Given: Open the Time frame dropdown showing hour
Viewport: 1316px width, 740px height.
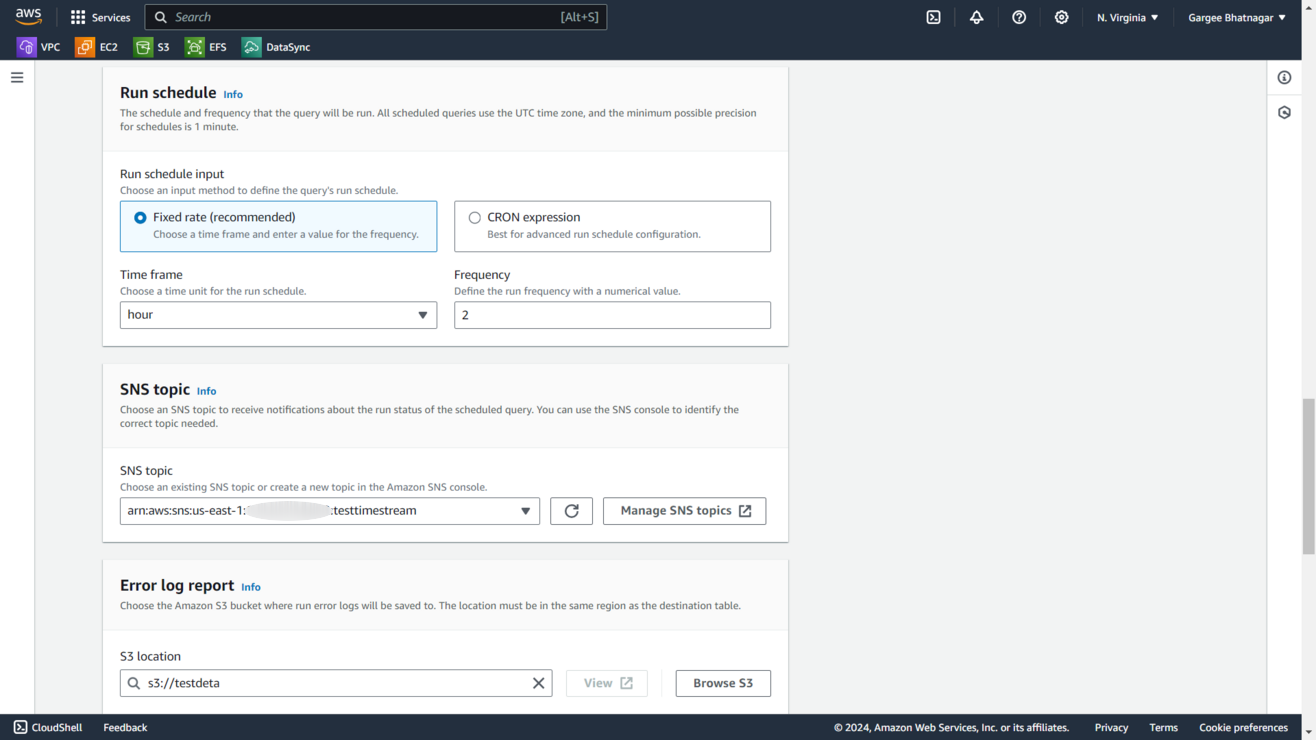Looking at the screenshot, I should coord(278,315).
